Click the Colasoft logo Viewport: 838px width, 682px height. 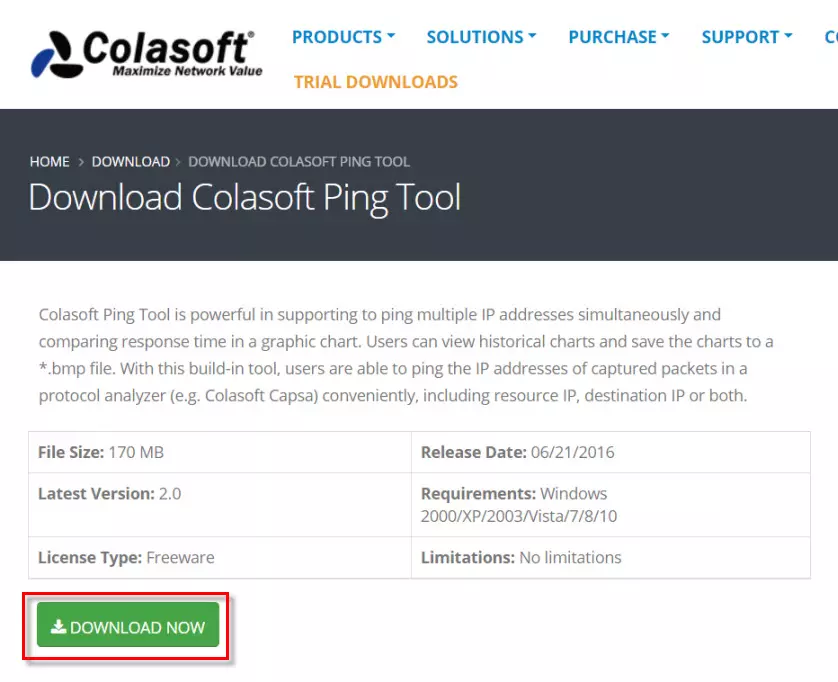pos(146,53)
